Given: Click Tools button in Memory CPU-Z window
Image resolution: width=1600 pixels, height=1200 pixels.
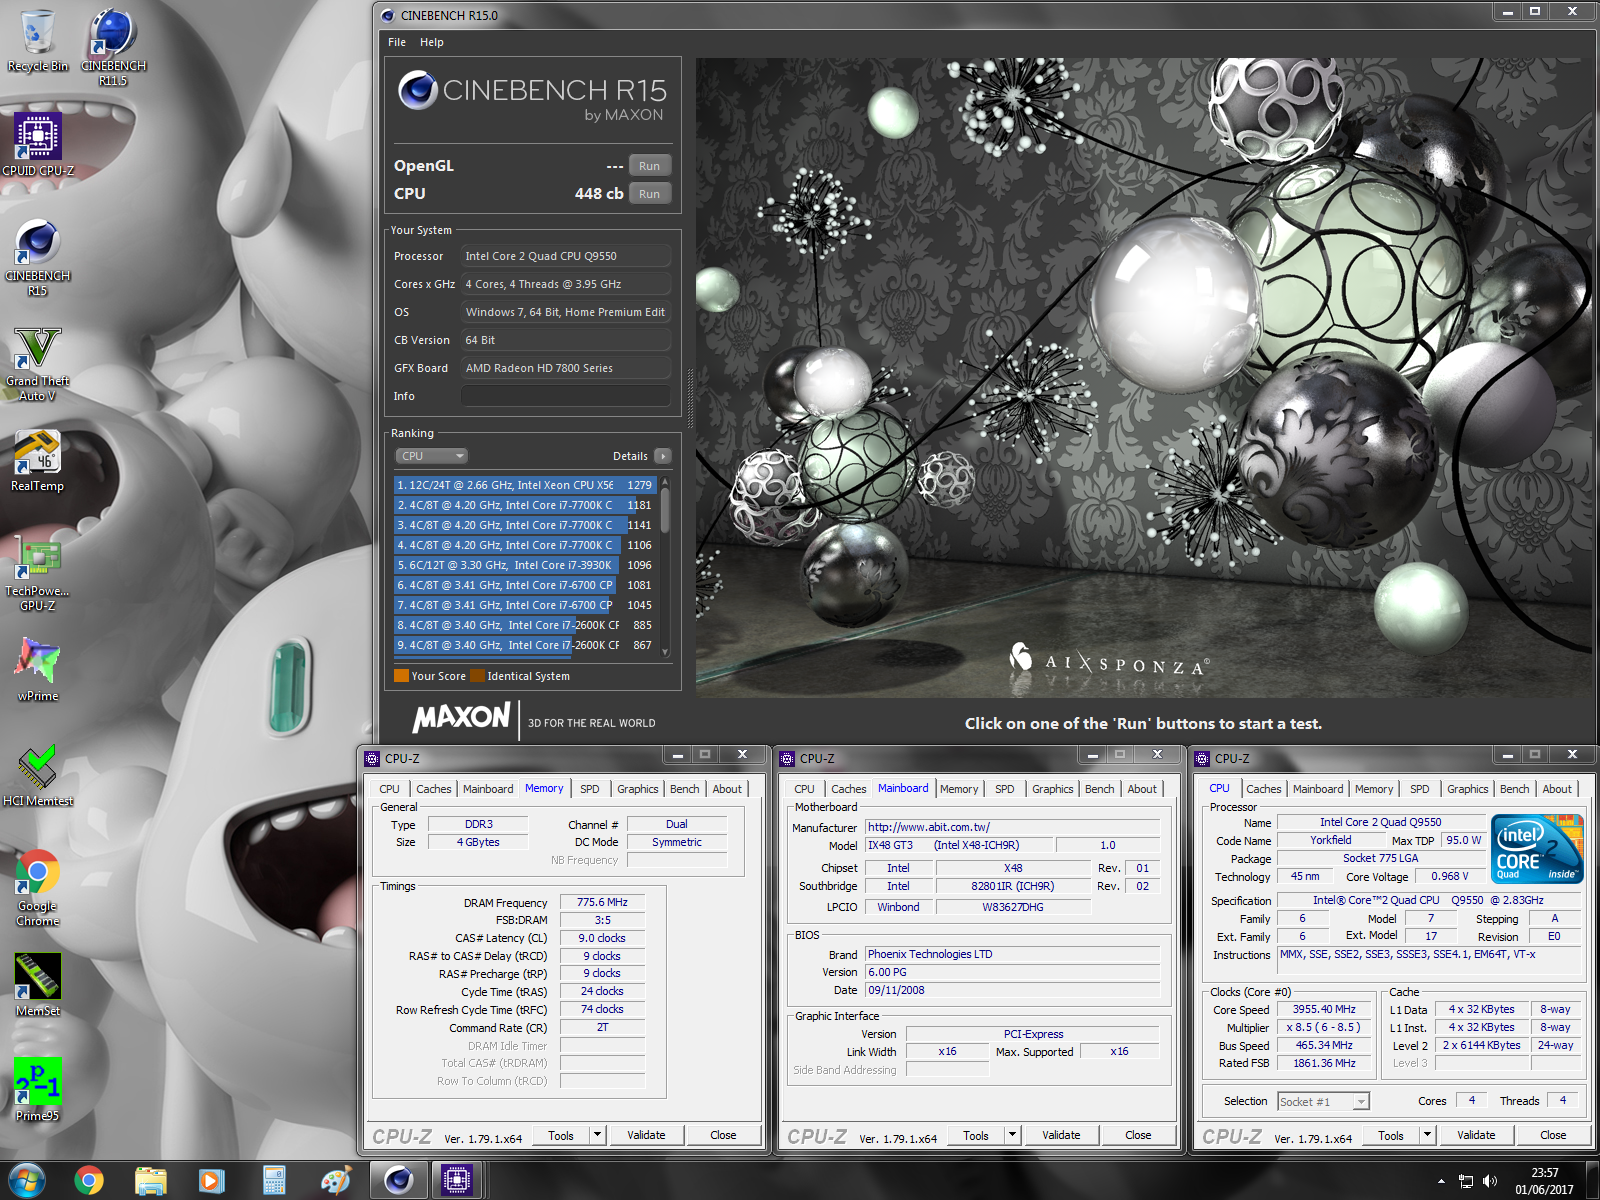Looking at the screenshot, I should coord(561,1135).
